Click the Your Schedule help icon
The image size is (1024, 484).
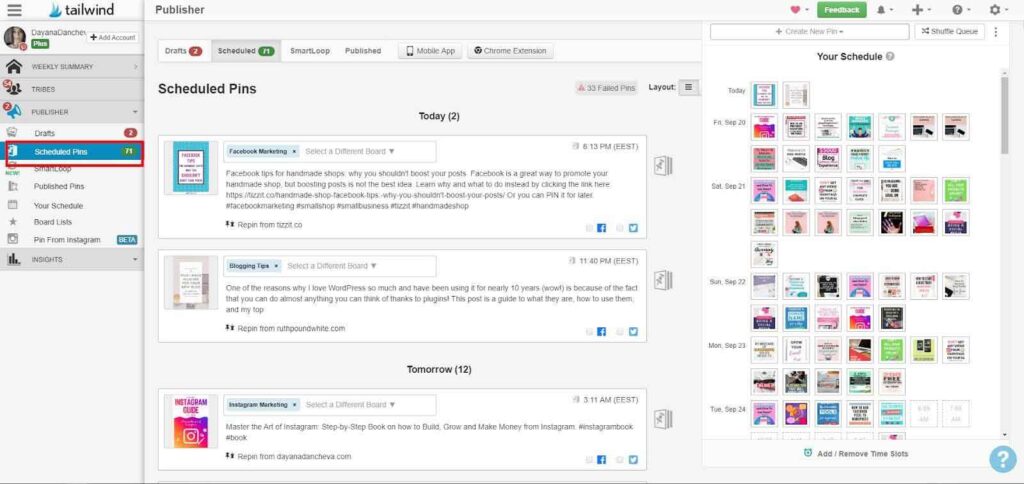(x=890, y=57)
